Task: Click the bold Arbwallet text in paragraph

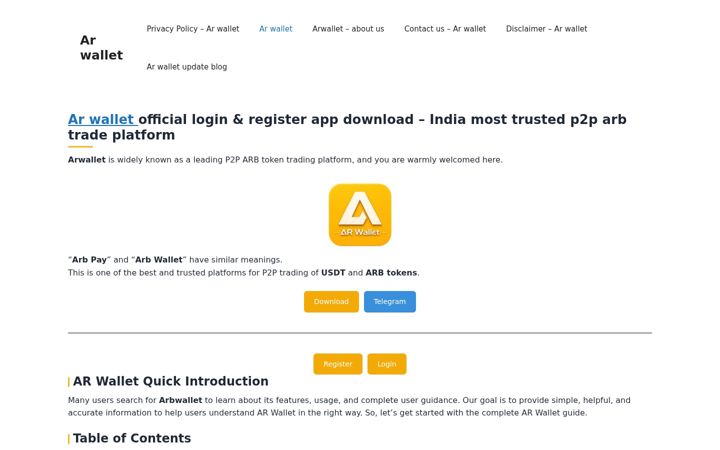Action: [x=180, y=400]
